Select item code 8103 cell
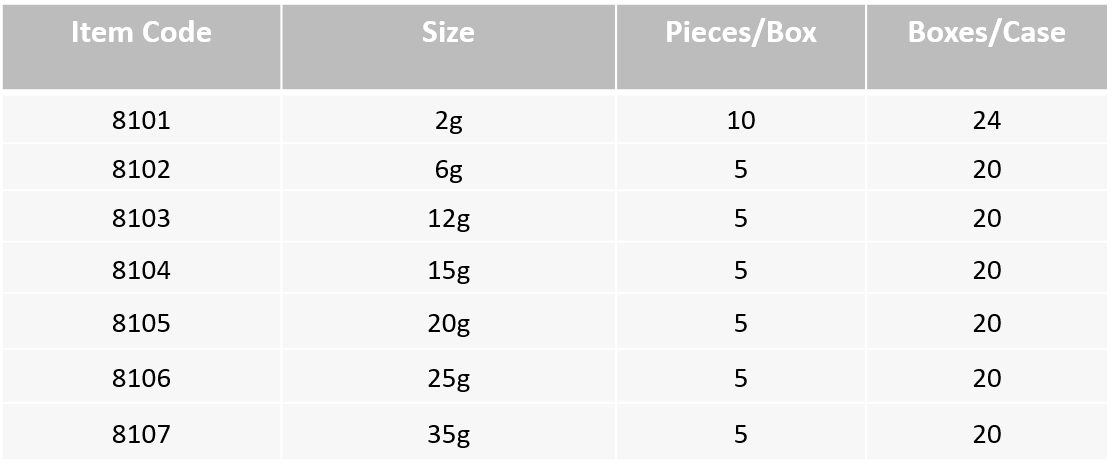Image resolution: width=1113 pixels, height=469 pixels. 141,217
